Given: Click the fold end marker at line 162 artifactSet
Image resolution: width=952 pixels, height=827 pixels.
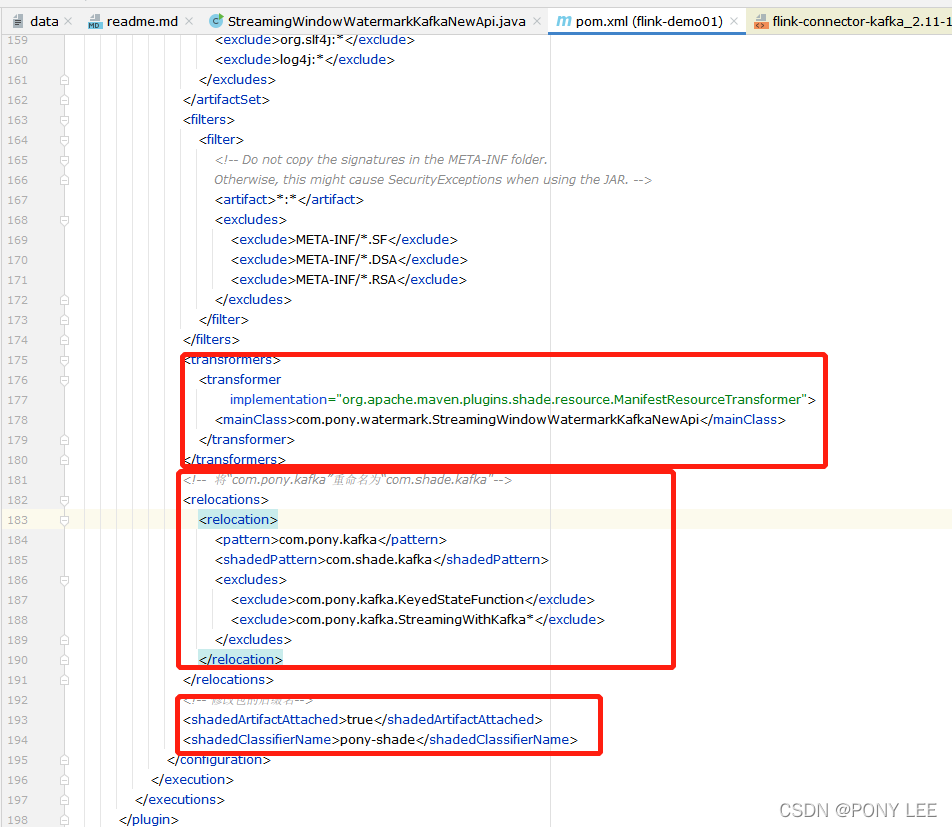Looking at the screenshot, I should click(x=64, y=100).
